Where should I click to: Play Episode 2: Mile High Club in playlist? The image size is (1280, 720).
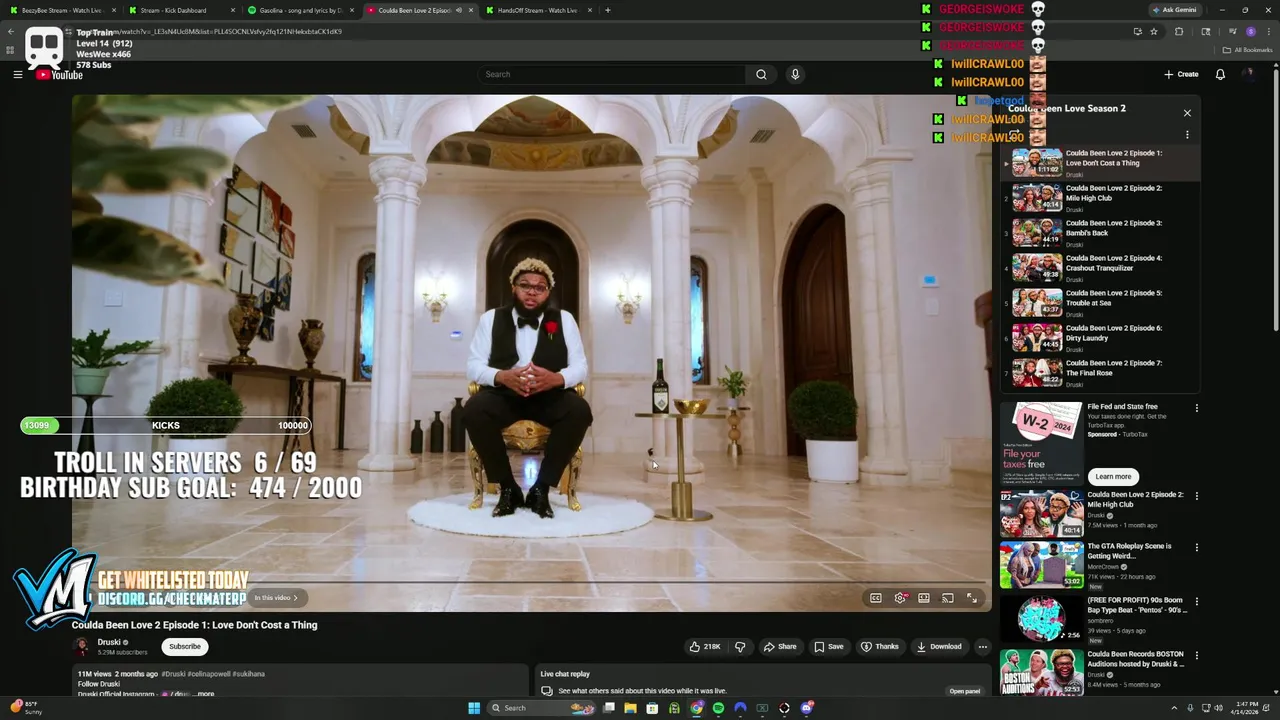point(1100,198)
